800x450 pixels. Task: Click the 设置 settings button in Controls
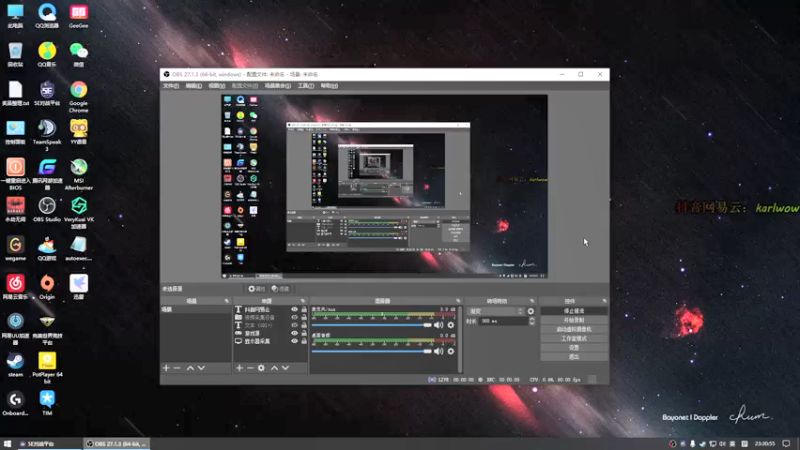[574, 347]
